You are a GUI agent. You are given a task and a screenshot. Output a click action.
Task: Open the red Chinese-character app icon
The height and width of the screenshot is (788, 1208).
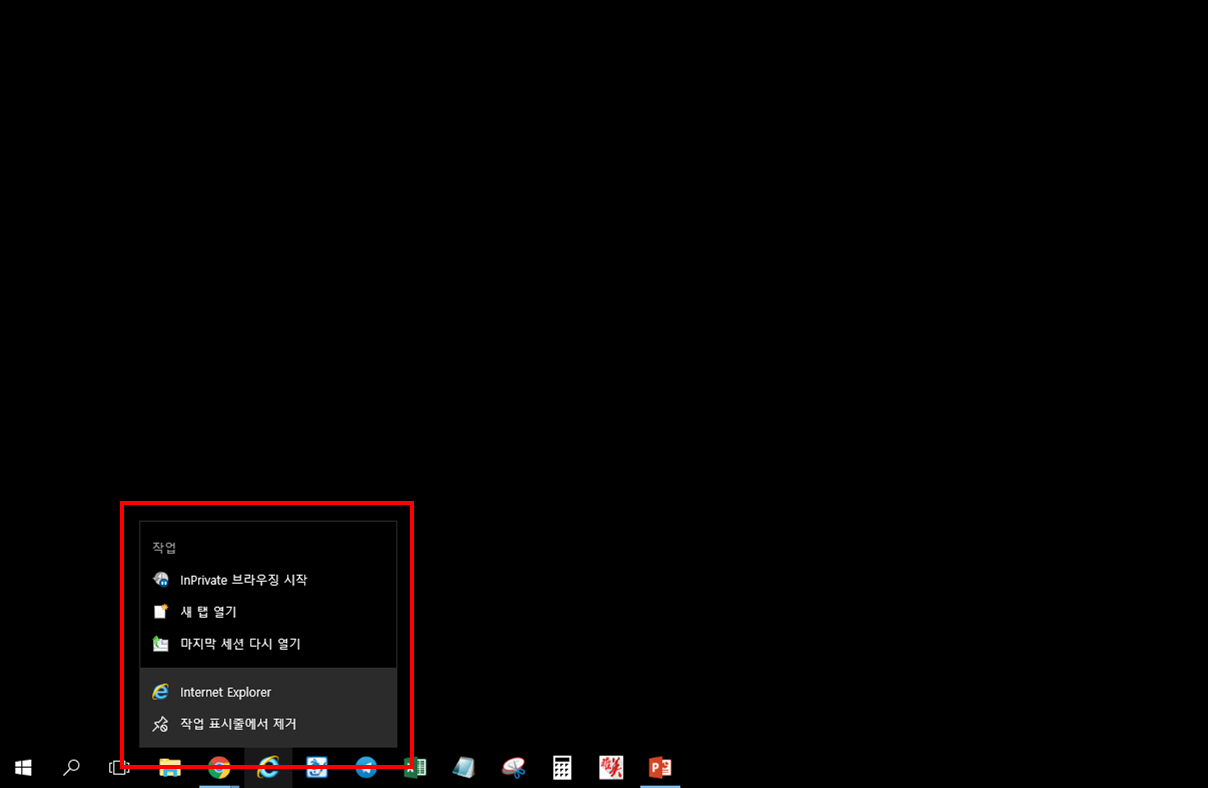[x=611, y=767]
